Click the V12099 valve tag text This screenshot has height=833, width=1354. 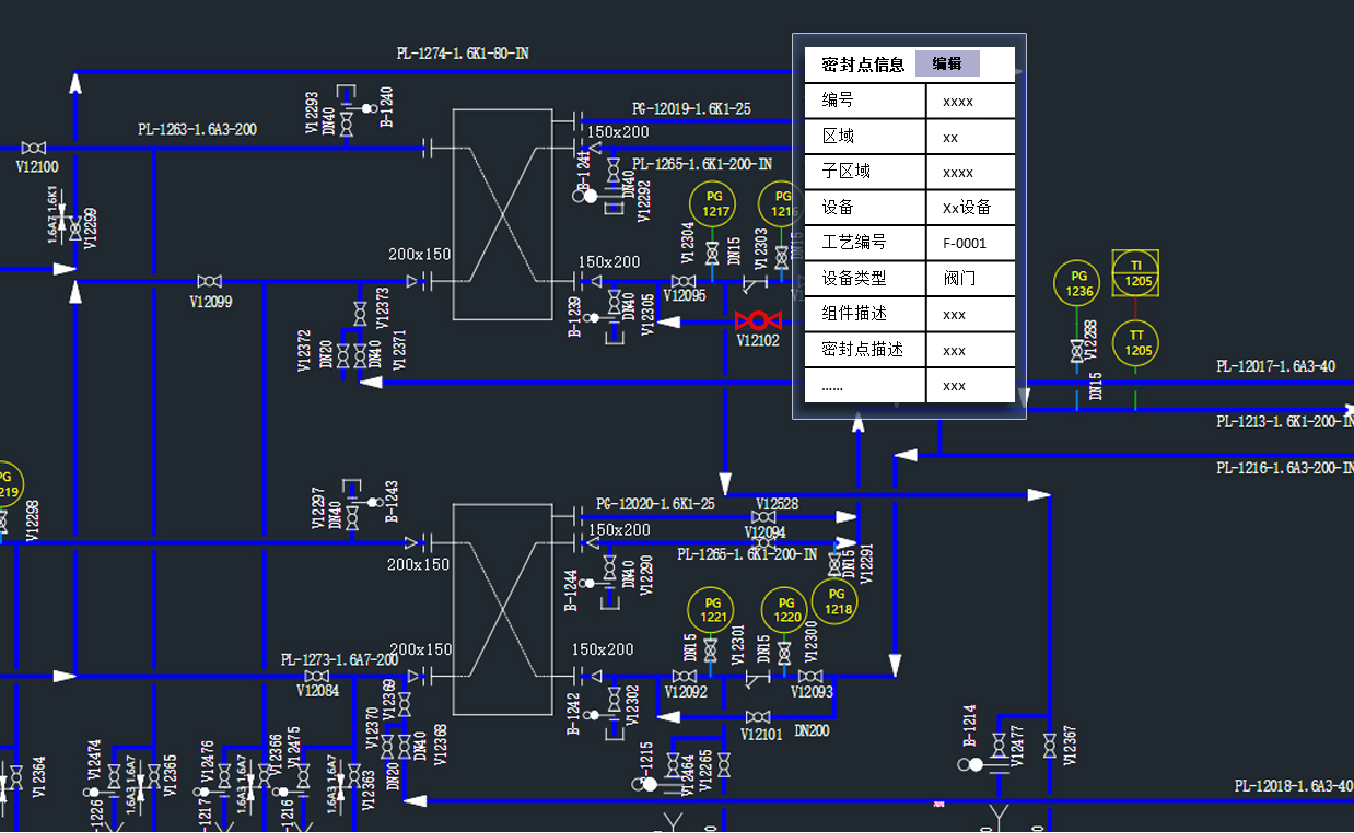pyautogui.click(x=210, y=300)
